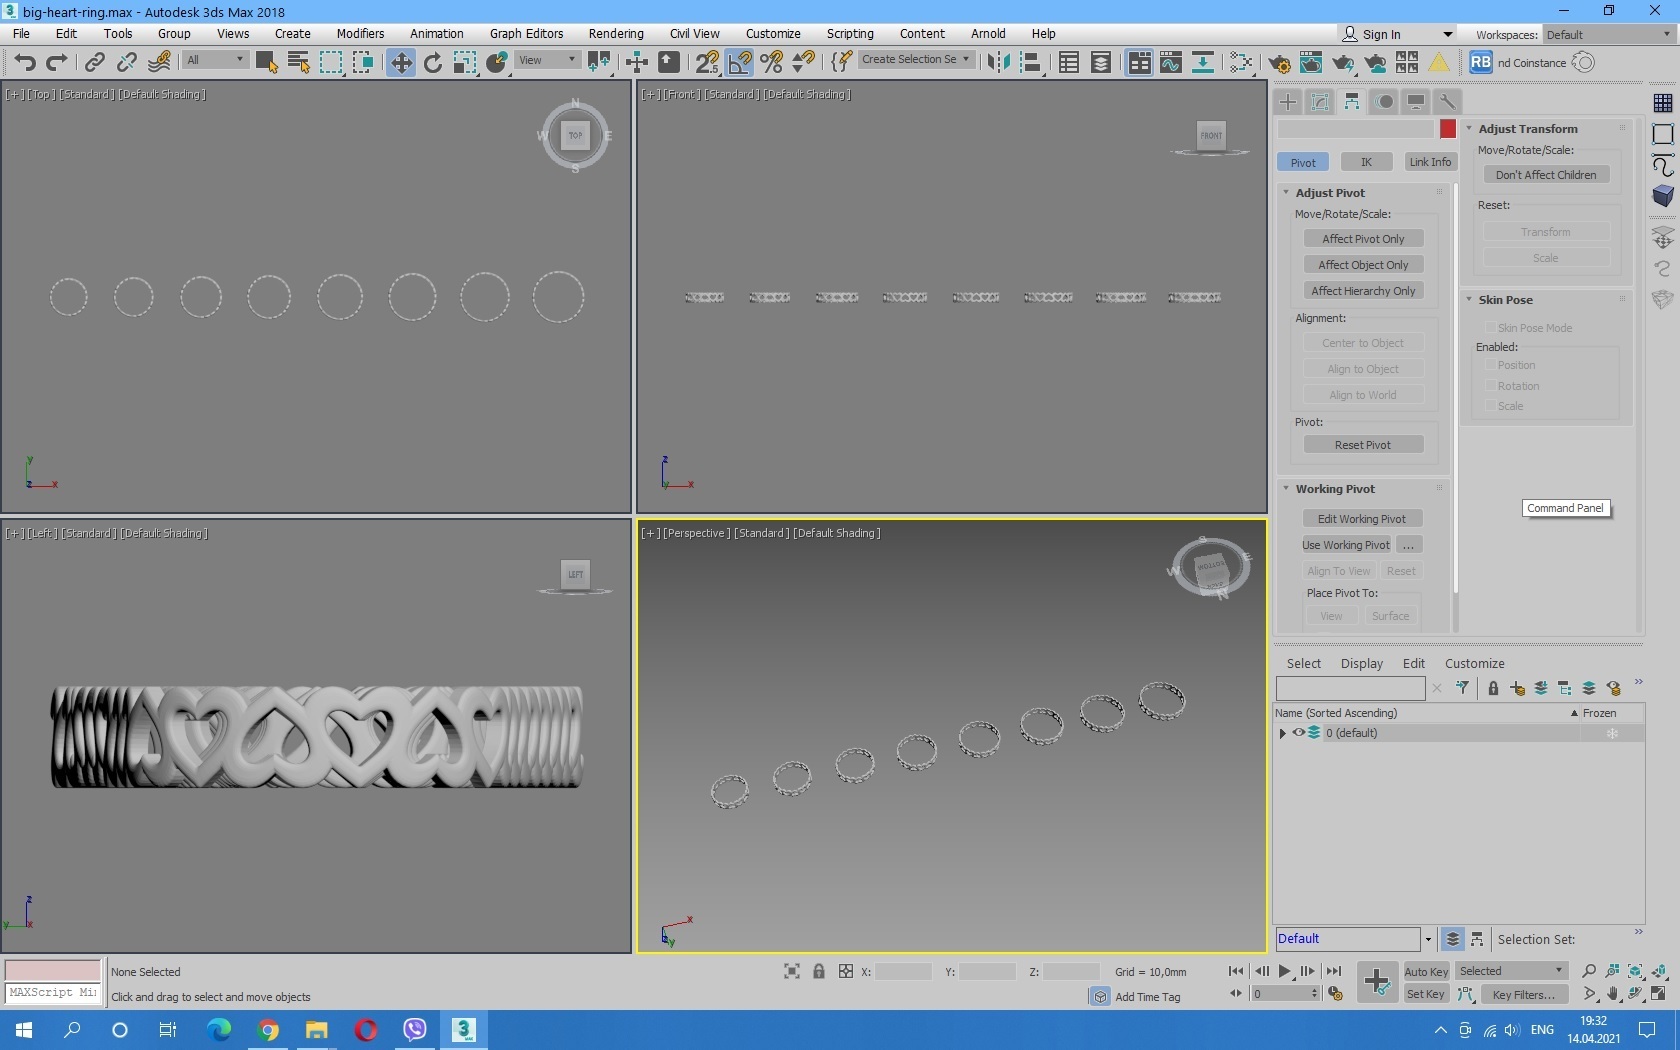Viewport: 1680px width, 1050px height.
Task: Click the scene explorer search field
Action: click(1350, 688)
